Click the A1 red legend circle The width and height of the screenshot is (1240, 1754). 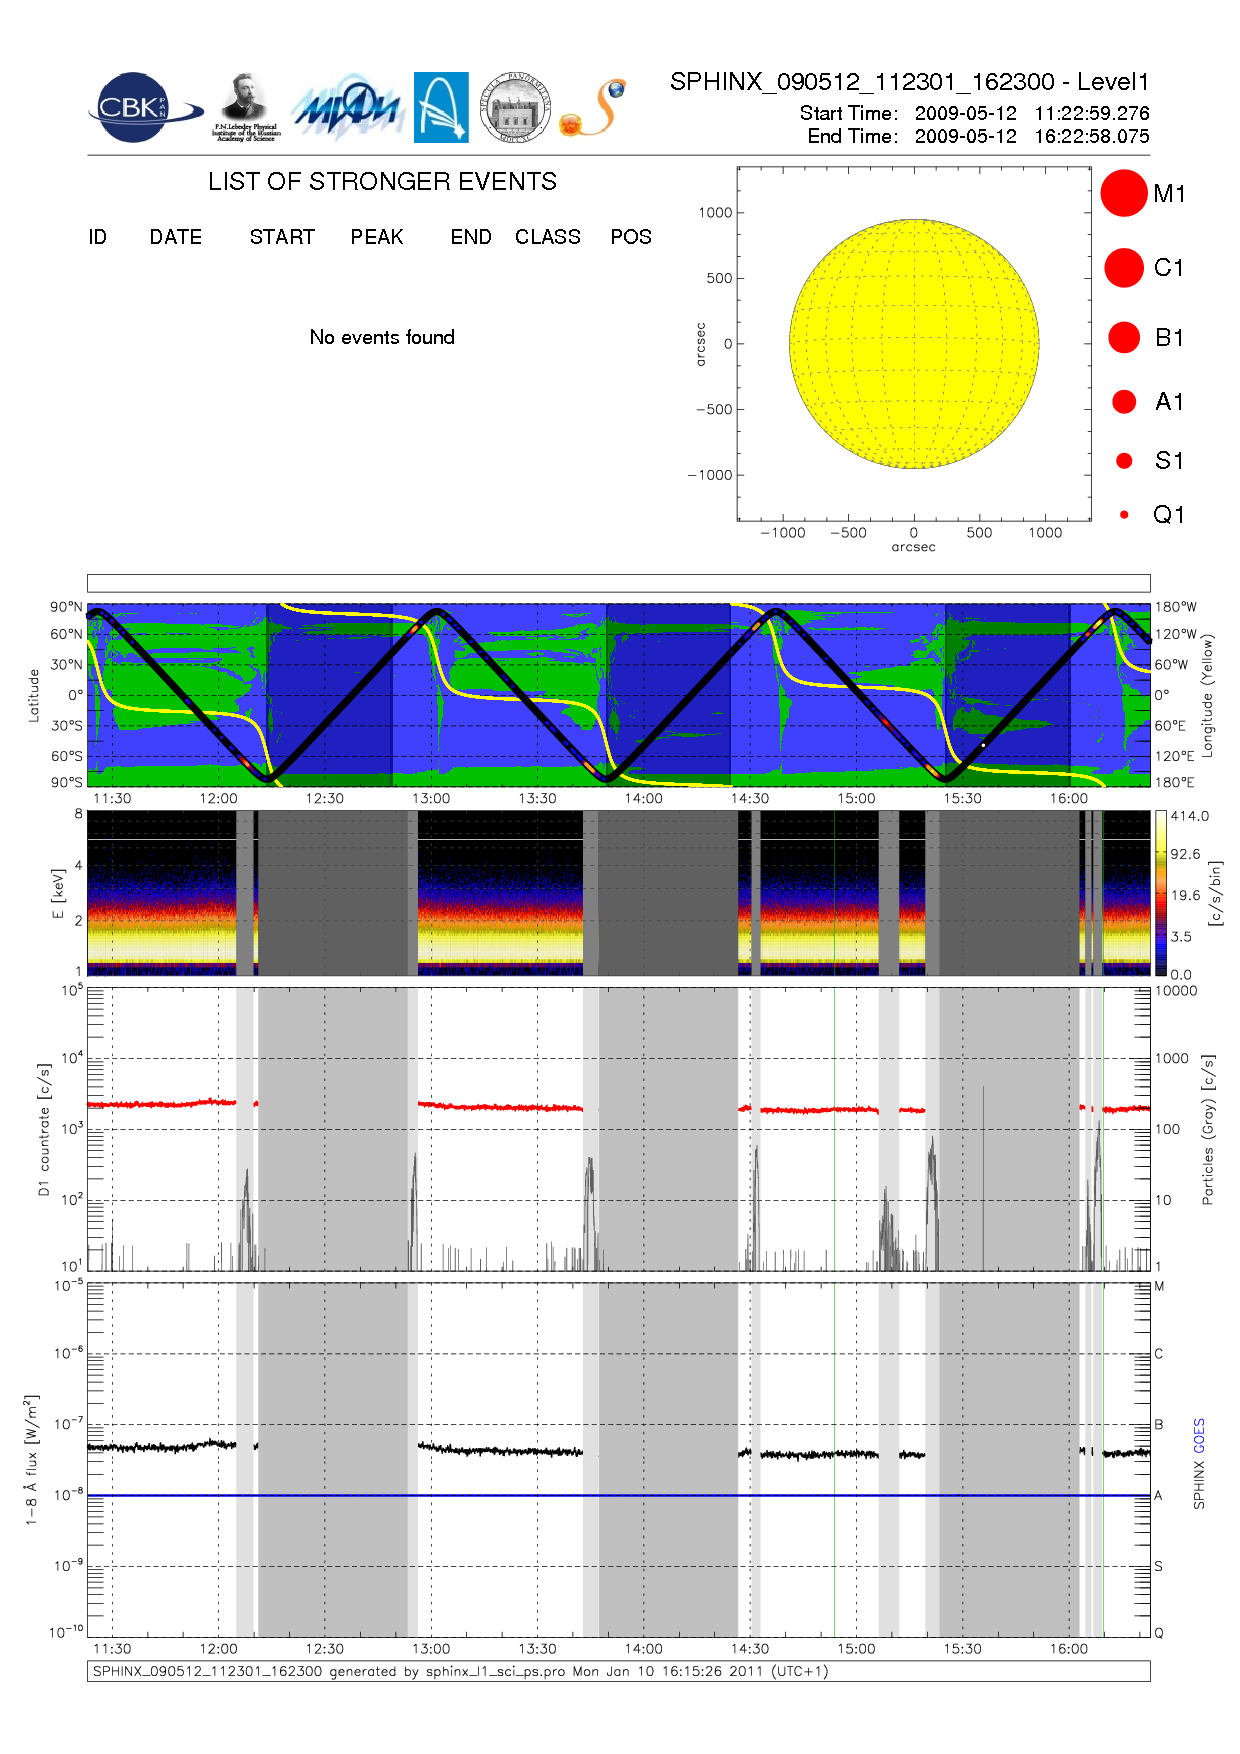coord(1123,402)
